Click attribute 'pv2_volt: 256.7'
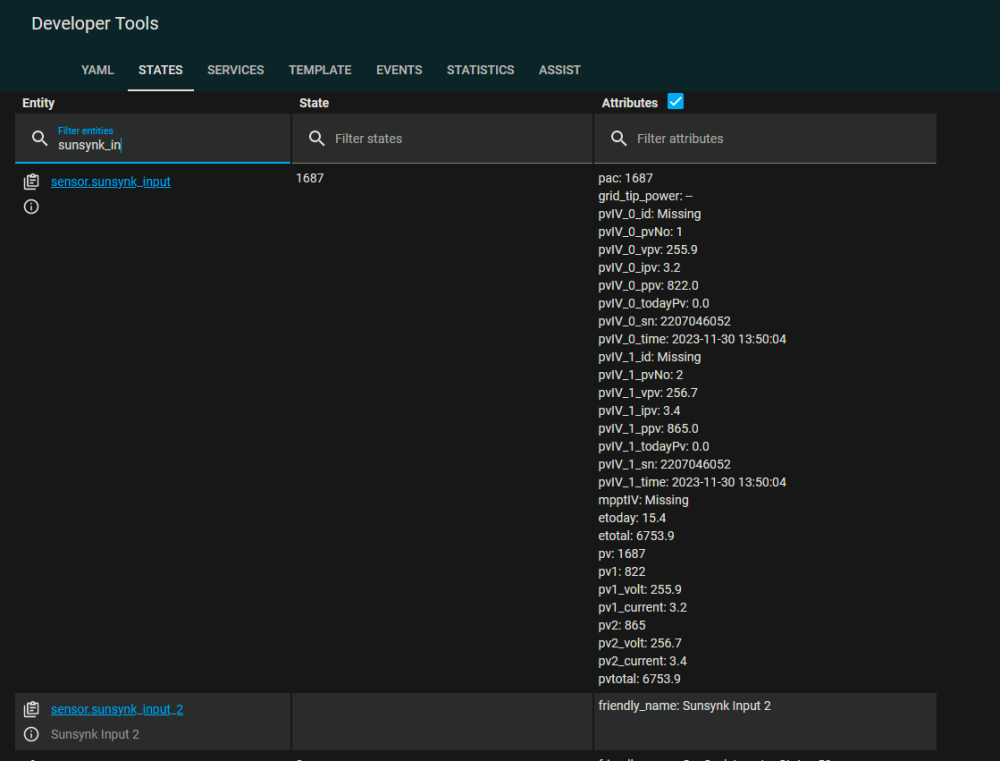 click(640, 643)
